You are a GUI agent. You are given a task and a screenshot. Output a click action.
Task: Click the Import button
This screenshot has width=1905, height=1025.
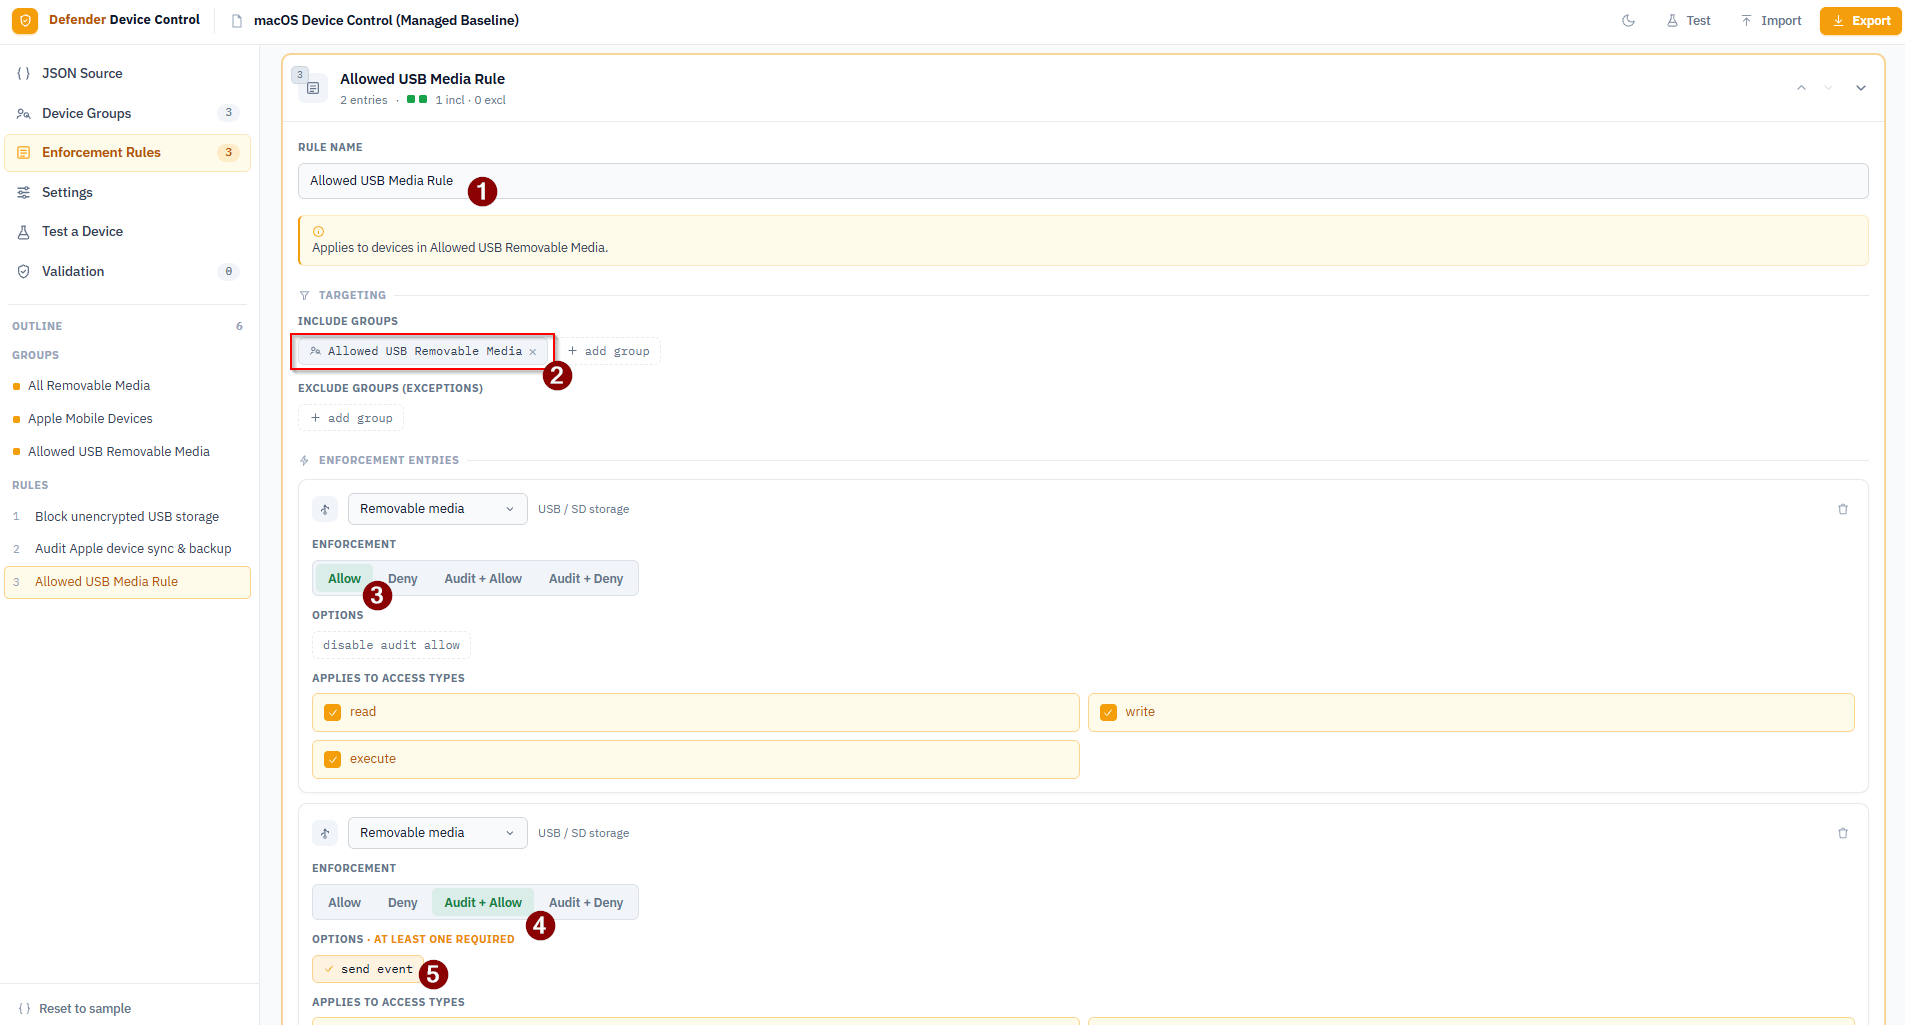coord(1771,20)
